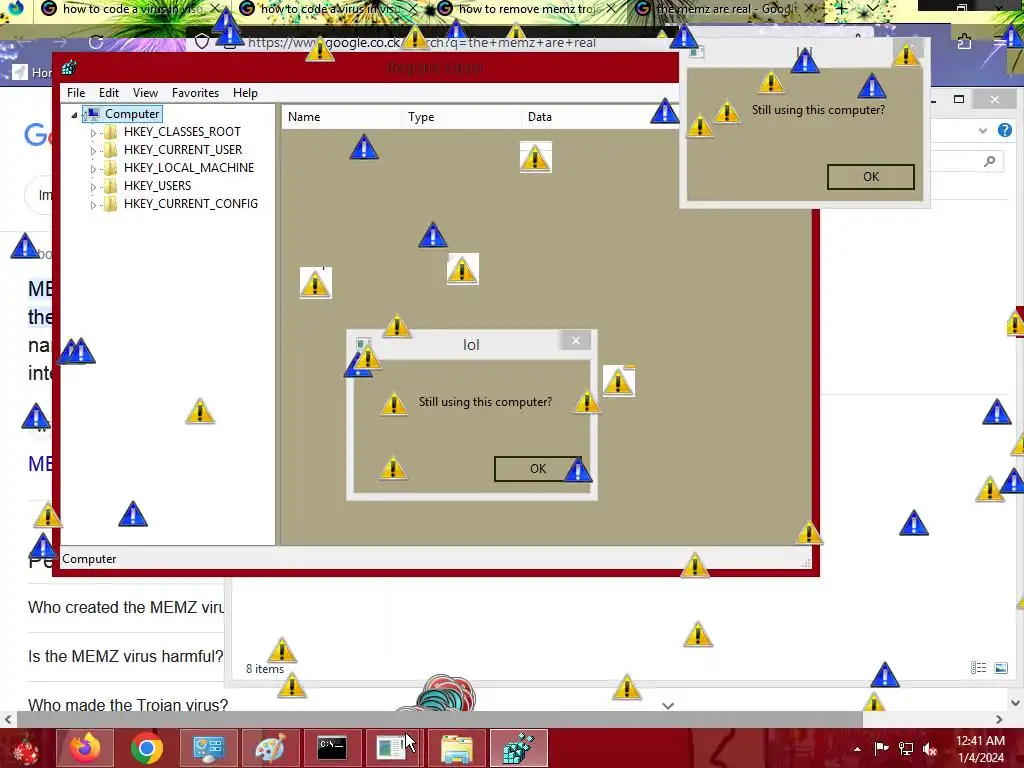Open the Favorites menu
The width and height of the screenshot is (1024, 768).
pos(195,93)
